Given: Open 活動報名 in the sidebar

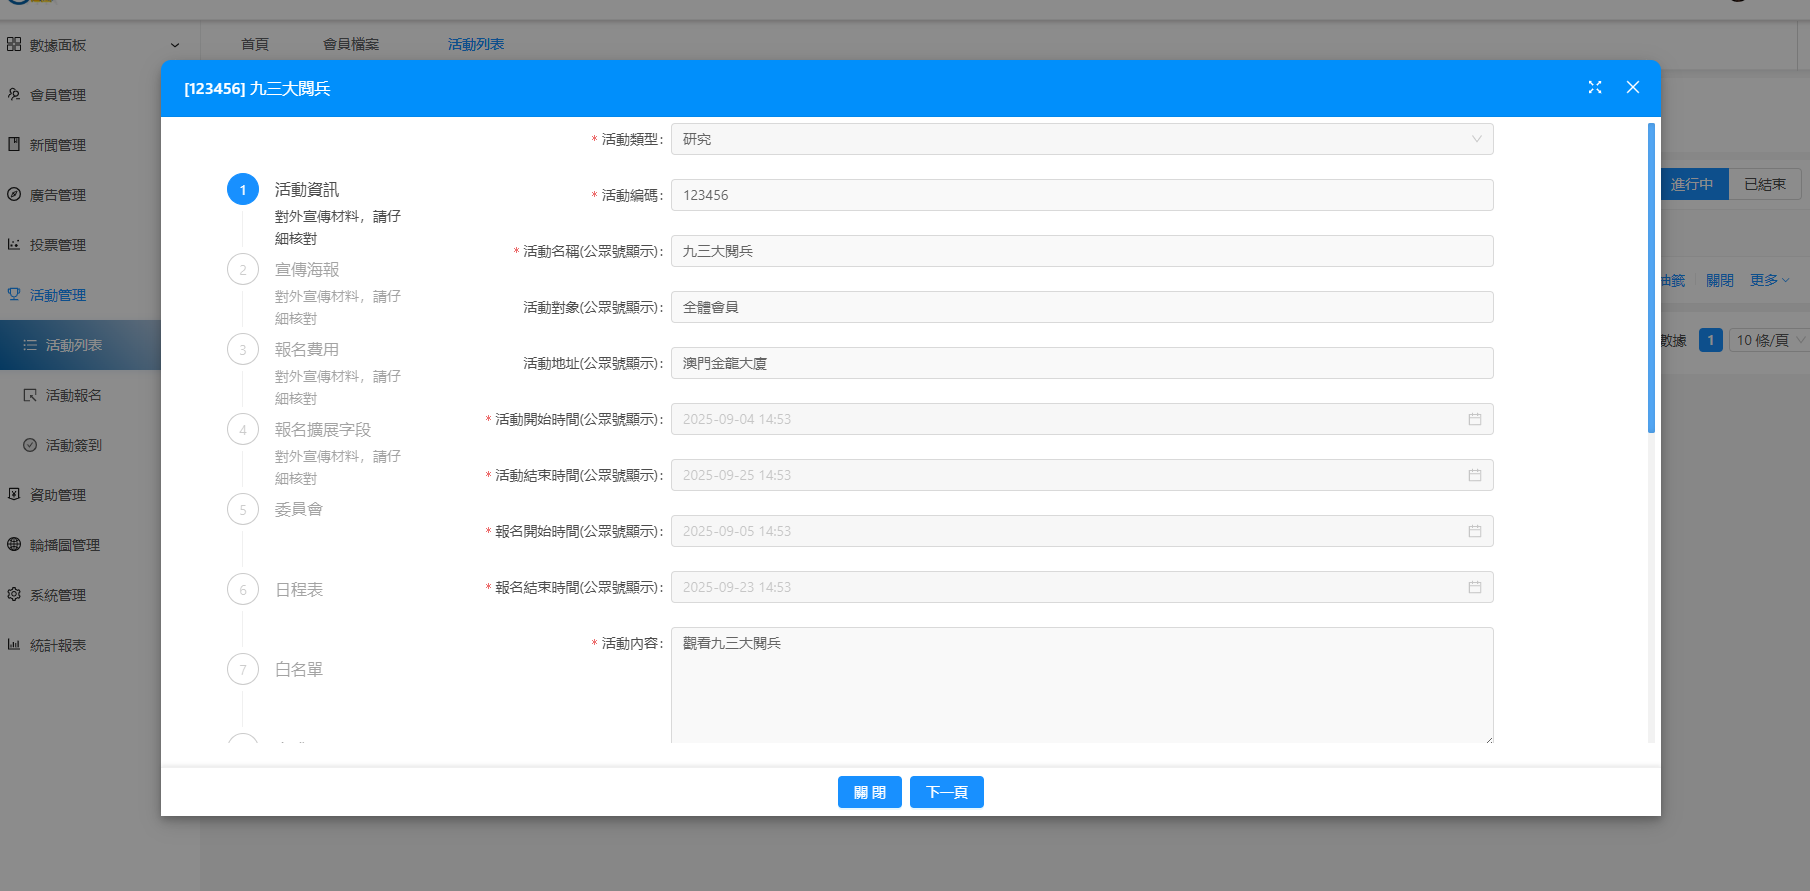Looking at the screenshot, I should (73, 395).
